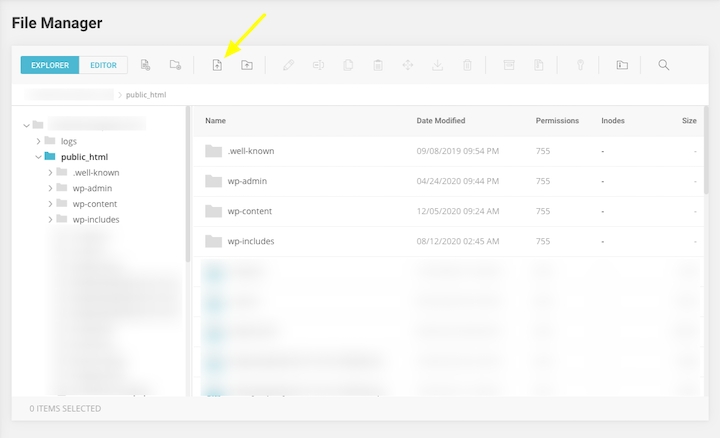Expand wp-includes in the tree

click(x=51, y=219)
